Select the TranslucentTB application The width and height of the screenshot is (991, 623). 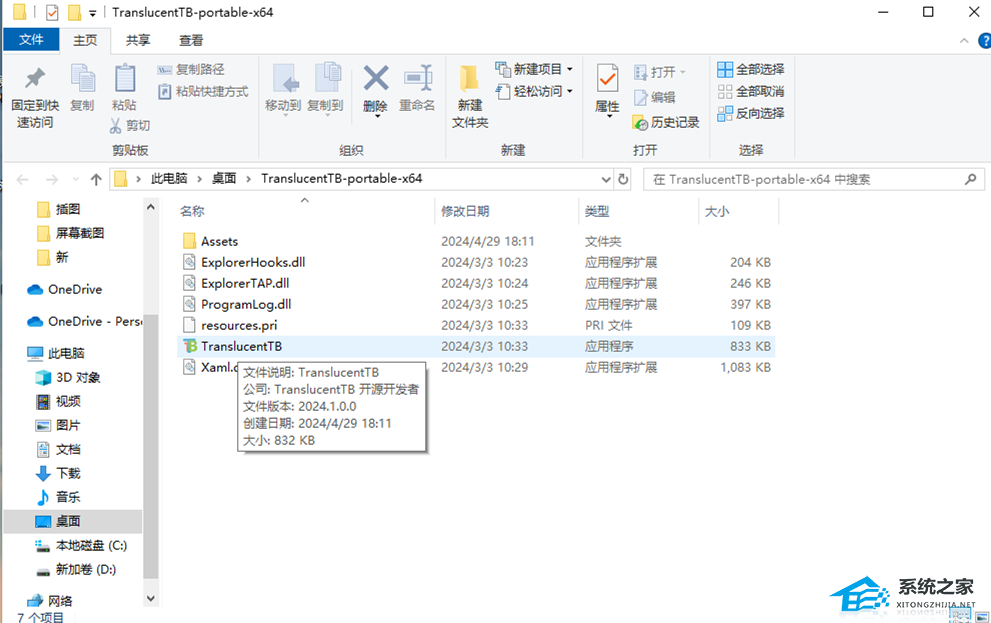pyautogui.click(x=241, y=346)
